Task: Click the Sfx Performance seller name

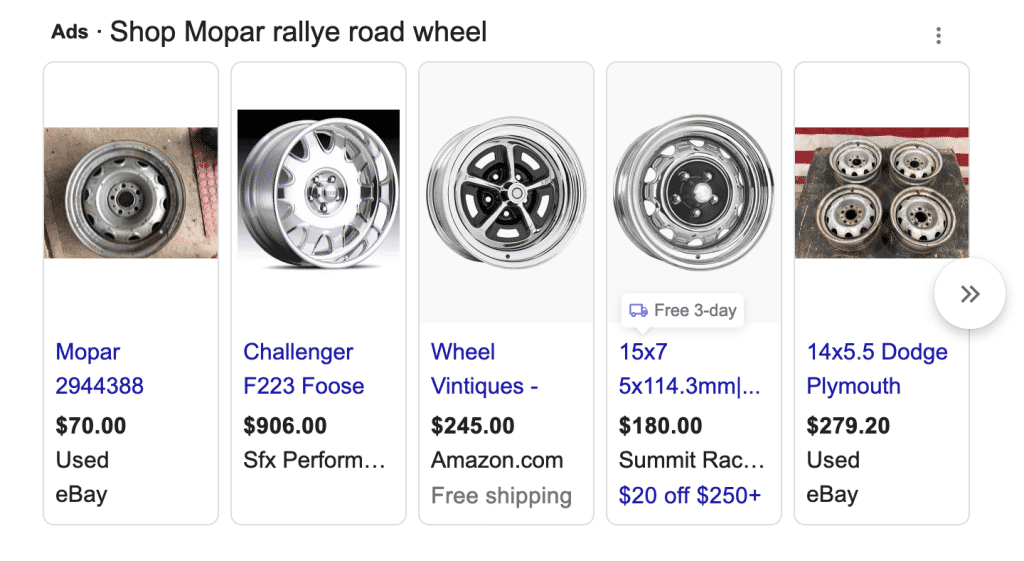Action: click(x=314, y=460)
